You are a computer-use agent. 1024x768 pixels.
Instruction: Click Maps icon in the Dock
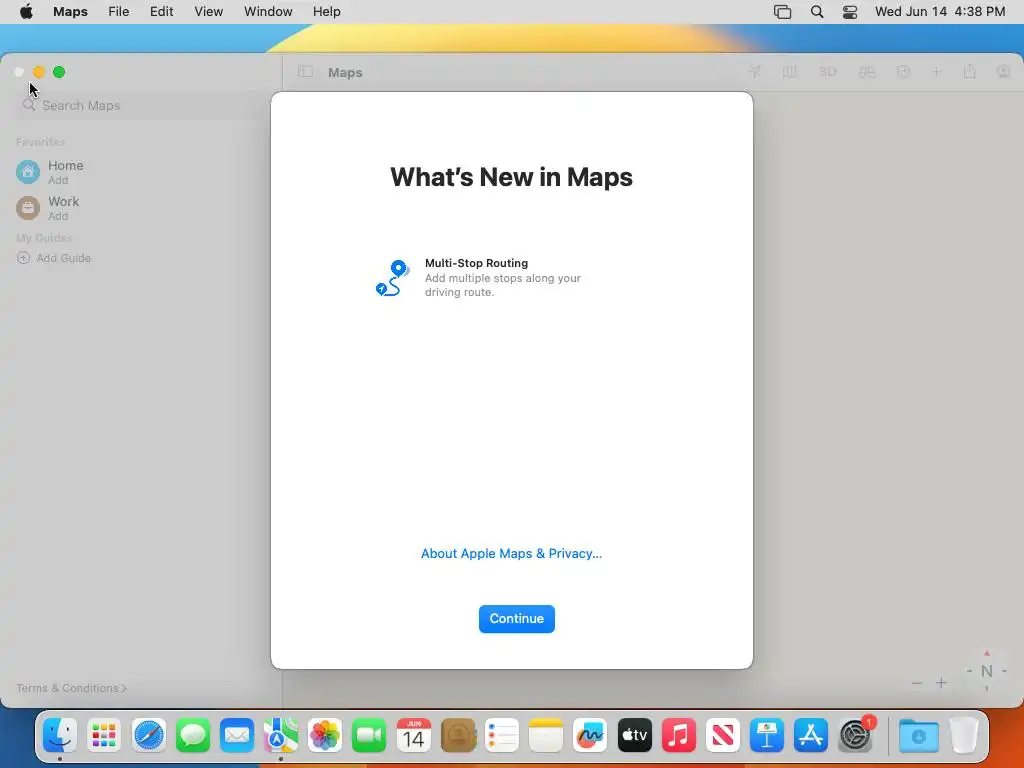[x=281, y=736]
